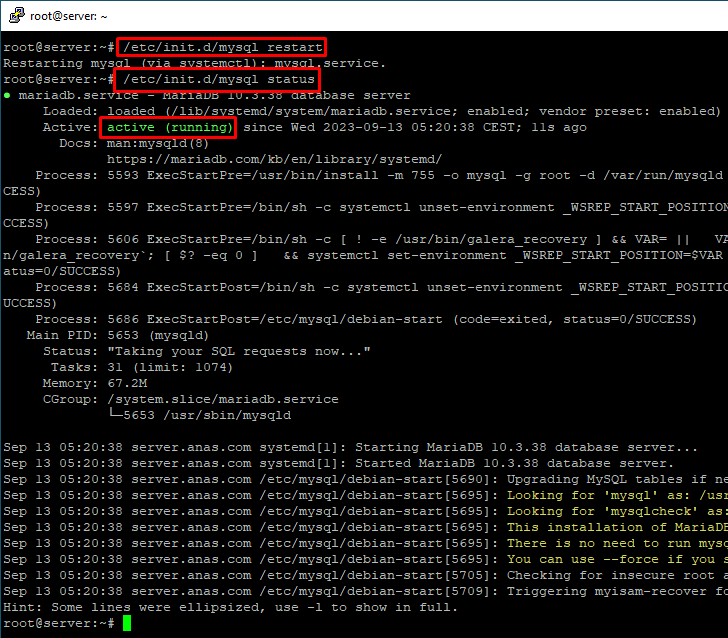728x638 pixels.
Task: Click 'active (running)' status text
Action: (x=169, y=127)
